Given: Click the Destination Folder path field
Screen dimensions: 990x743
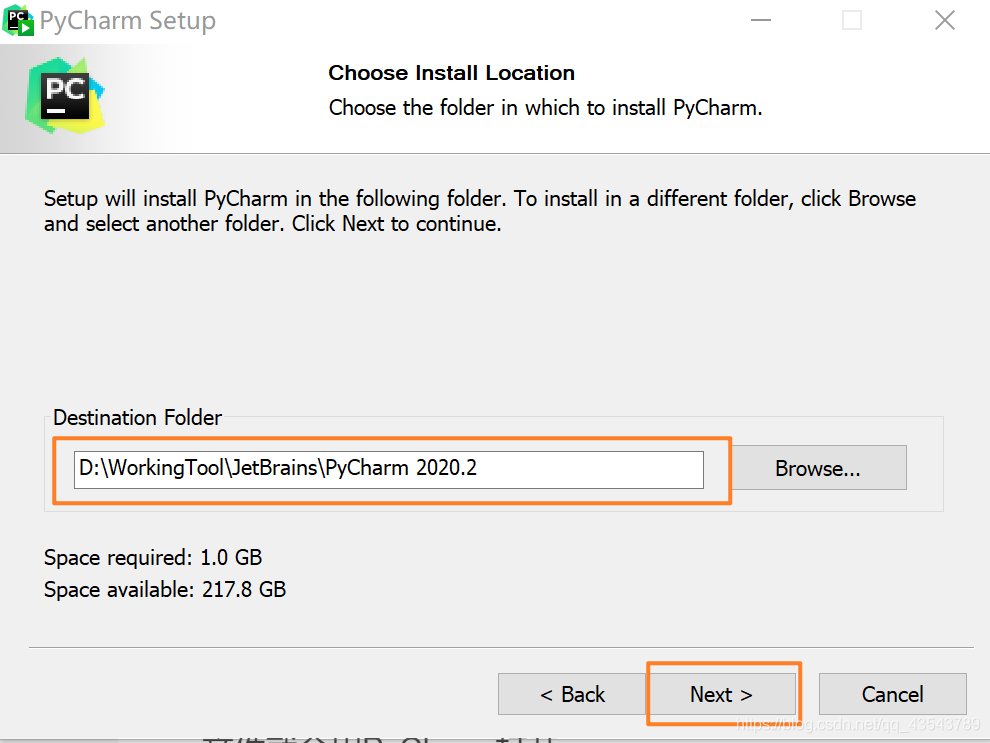Looking at the screenshot, I should click(388, 468).
